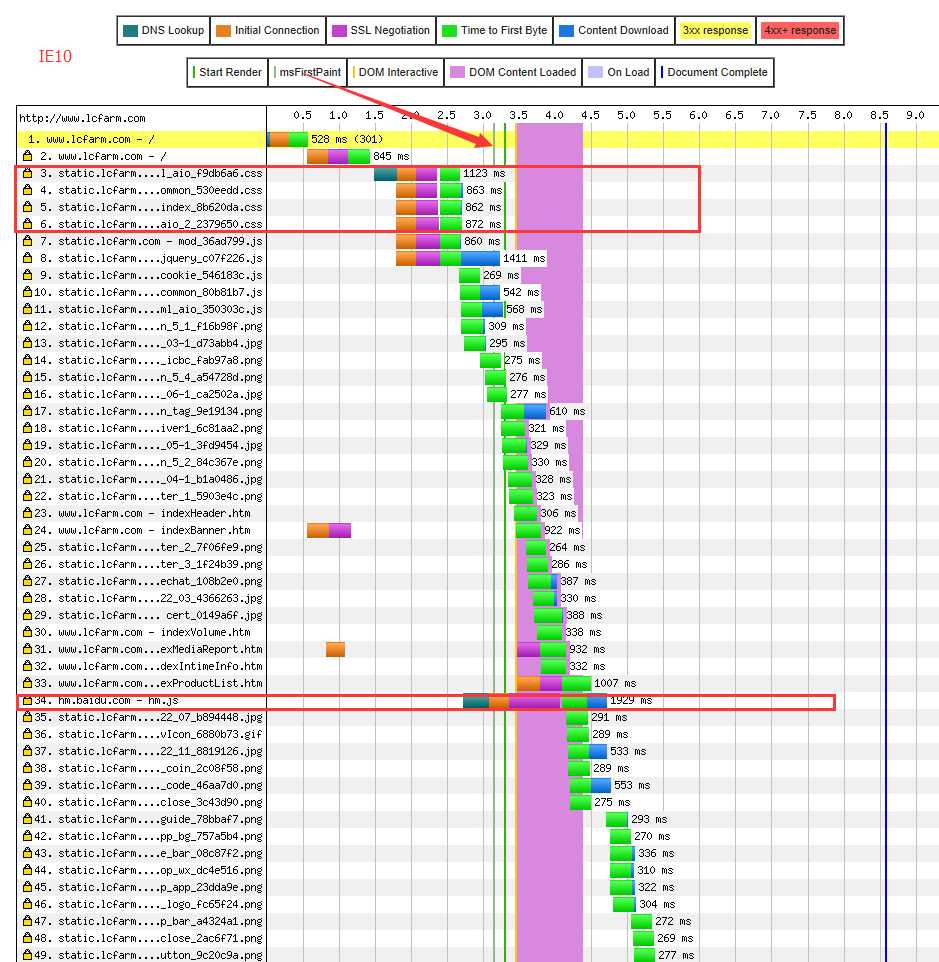The height and width of the screenshot is (962, 939).
Task: Click the blue content download bar on jquery row
Action: coord(480,258)
